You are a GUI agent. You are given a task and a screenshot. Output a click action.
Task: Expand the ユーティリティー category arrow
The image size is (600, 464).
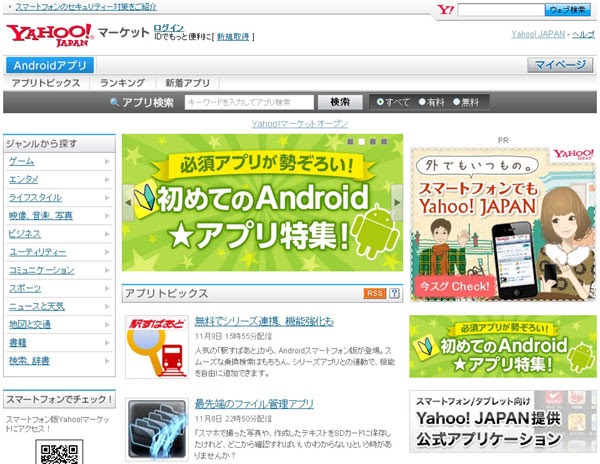coord(107,252)
